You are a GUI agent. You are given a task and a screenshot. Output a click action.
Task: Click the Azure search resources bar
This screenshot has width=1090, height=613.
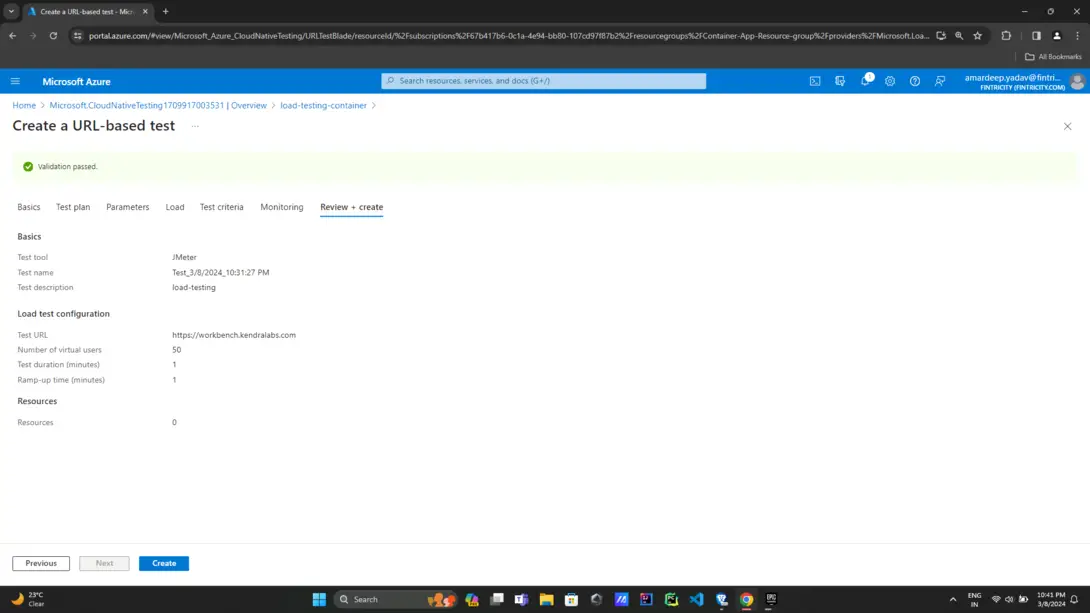[x=543, y=81]
